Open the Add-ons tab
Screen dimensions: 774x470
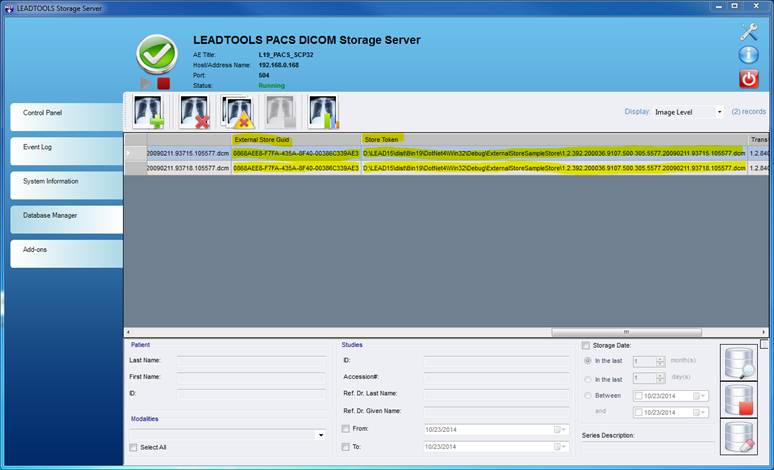pos(67,254)
